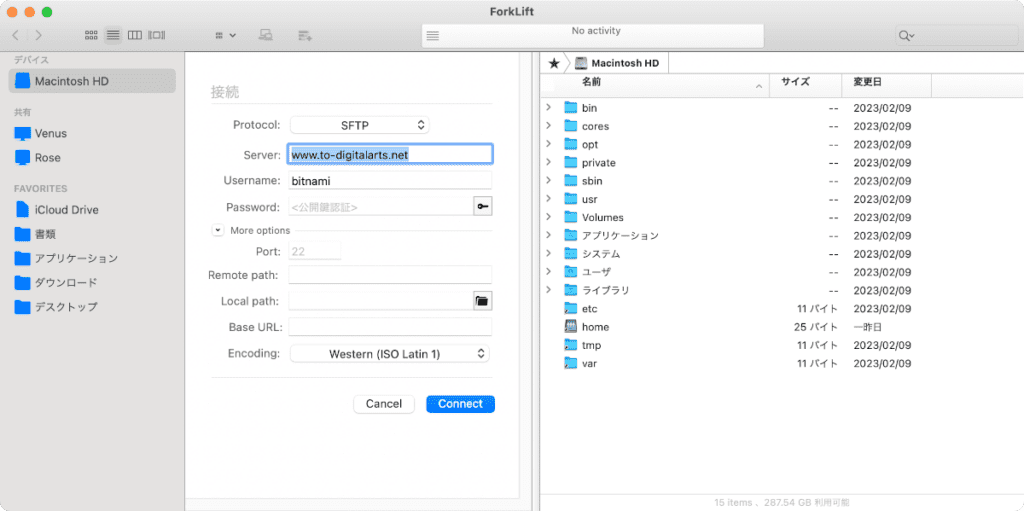Switch to icon view in toolbar
This screenshot has width=1024, height=511.
click(91, 35)
